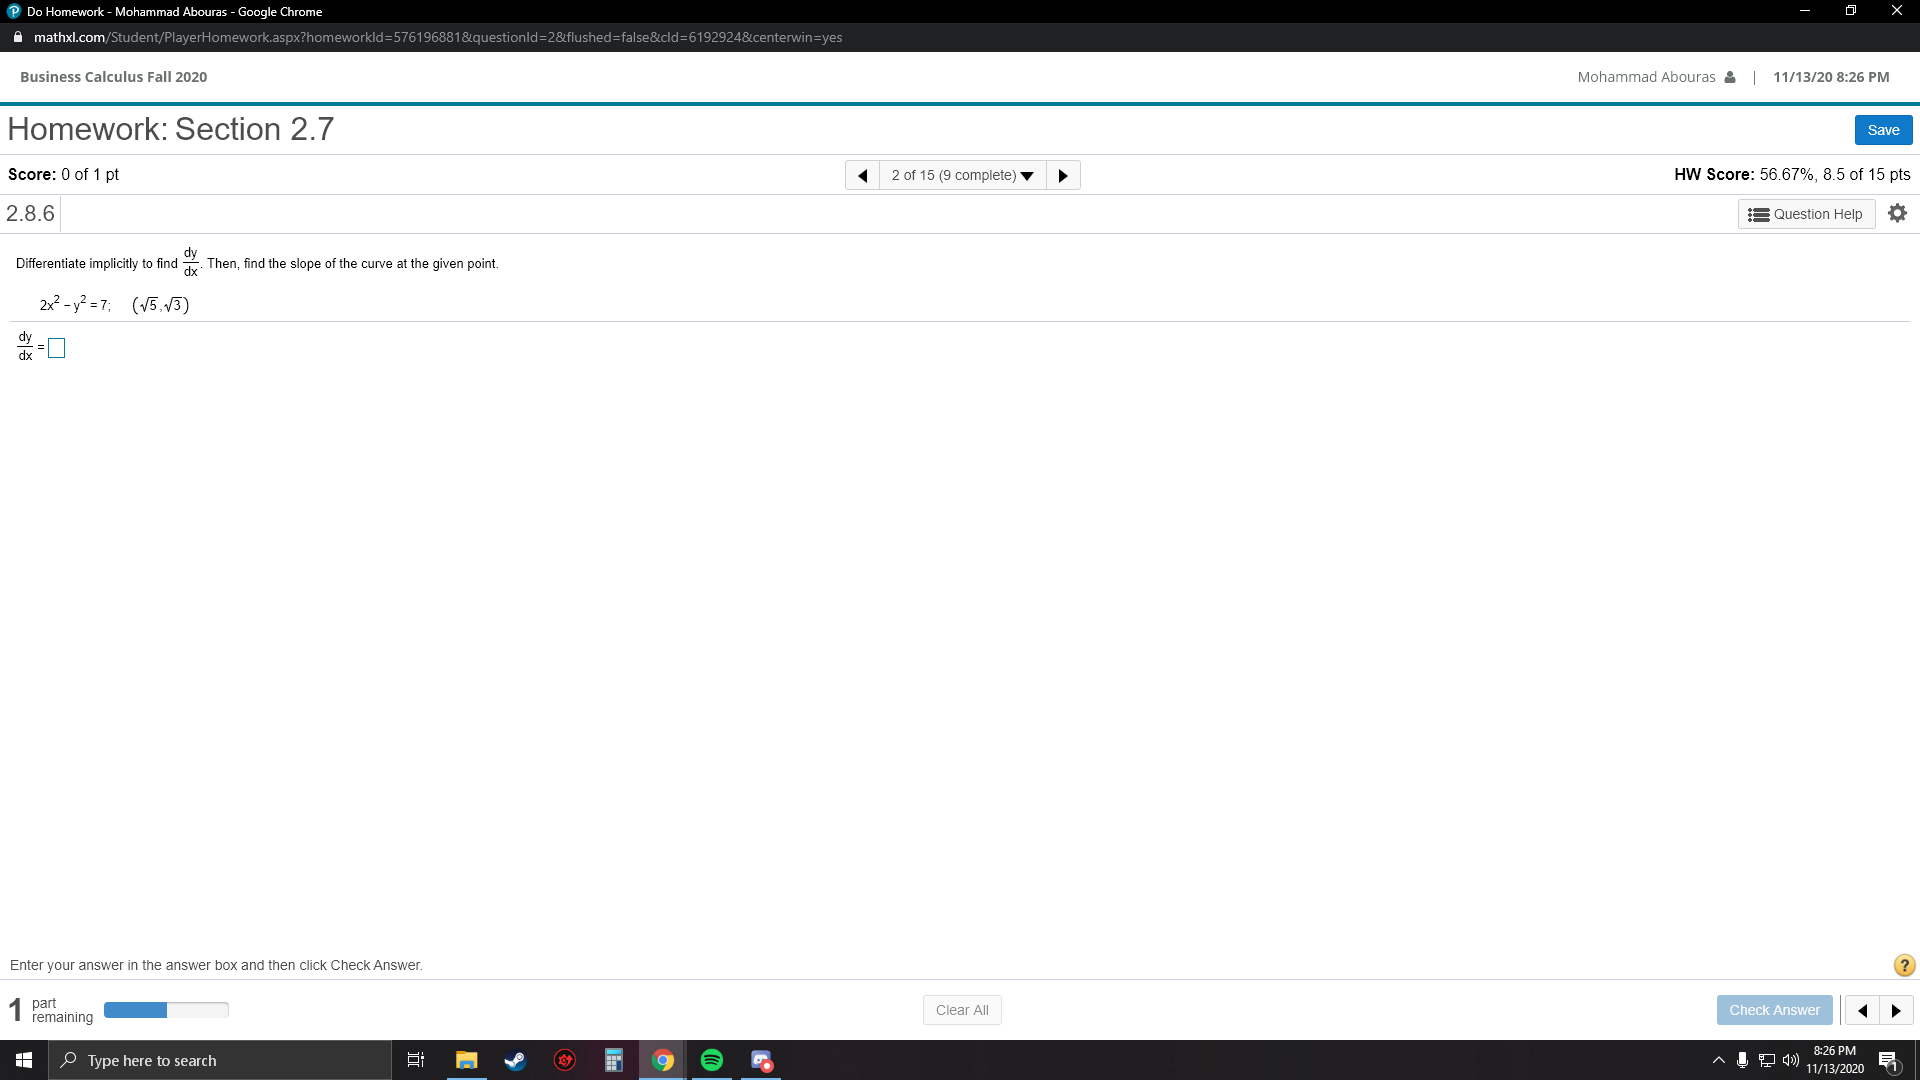Click the orange help question mark icon
The height and width of the screenshot is (1080, 1920).
pos(1904,965)
